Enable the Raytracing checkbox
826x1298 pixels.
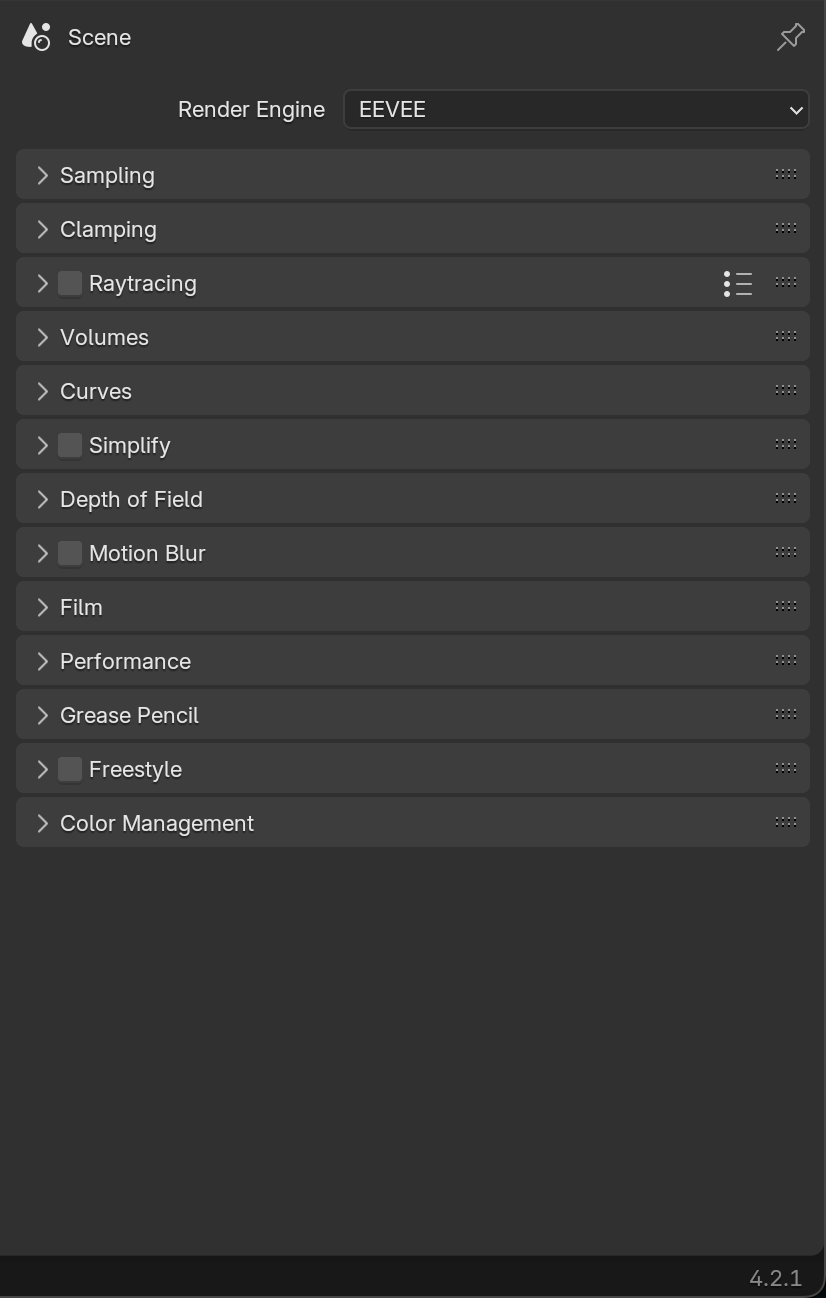(70, 283)
